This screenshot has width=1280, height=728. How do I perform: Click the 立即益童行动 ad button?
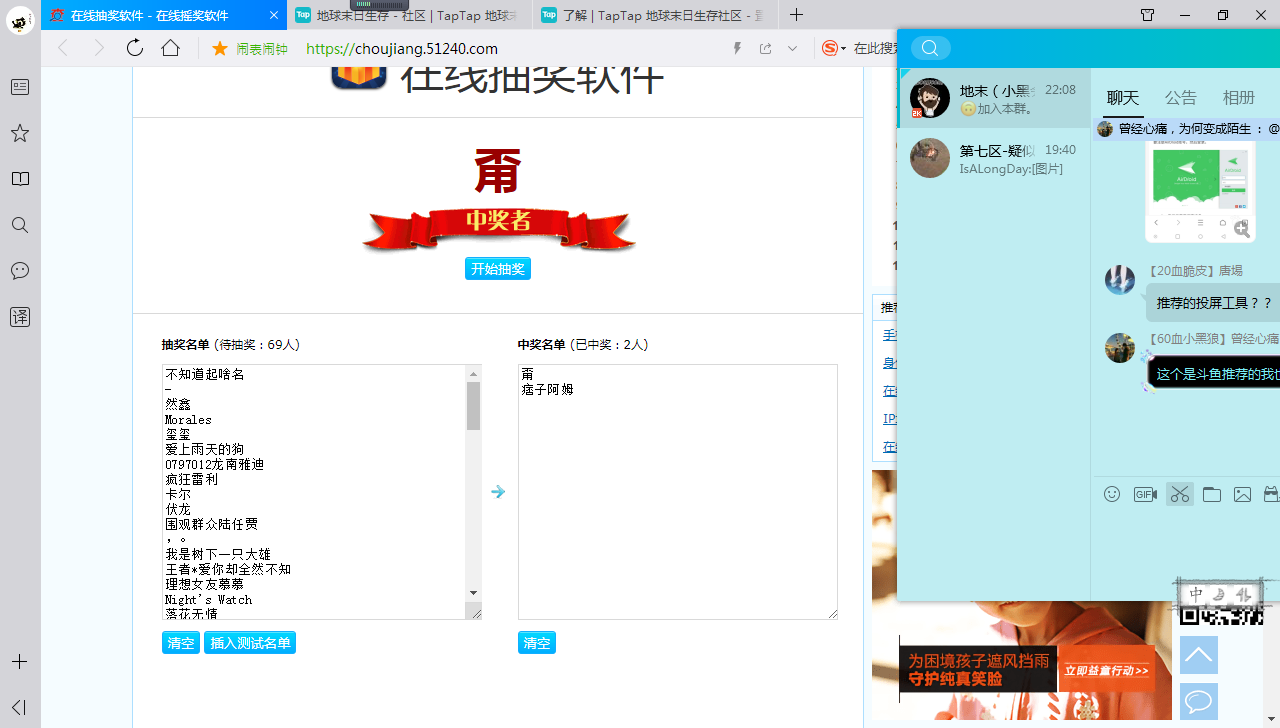1105,670
